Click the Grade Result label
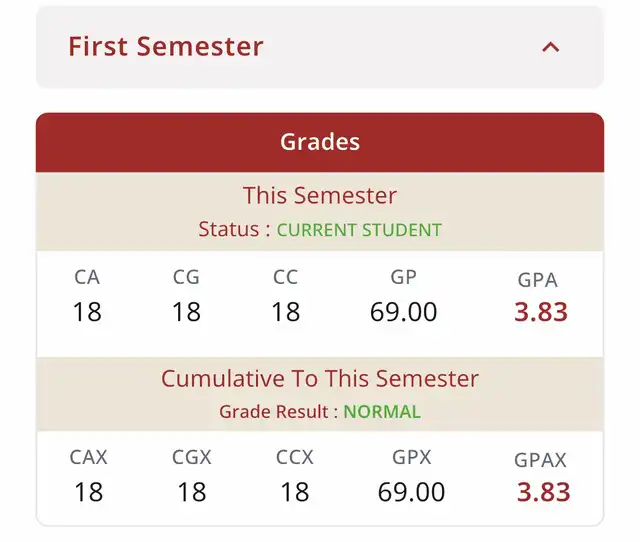640x542 pixels. pyautogui.click(x=274, y=412)
